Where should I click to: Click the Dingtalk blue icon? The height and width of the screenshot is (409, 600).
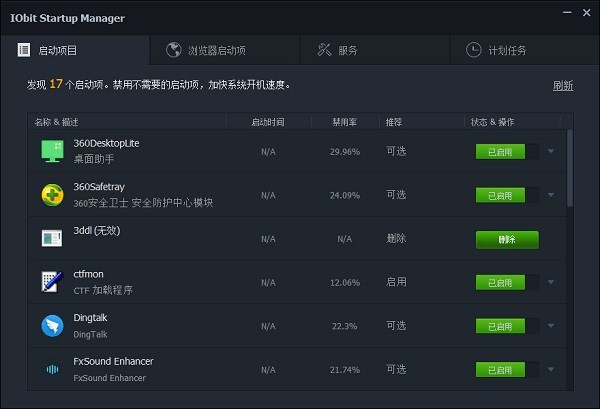pos(52,326)
